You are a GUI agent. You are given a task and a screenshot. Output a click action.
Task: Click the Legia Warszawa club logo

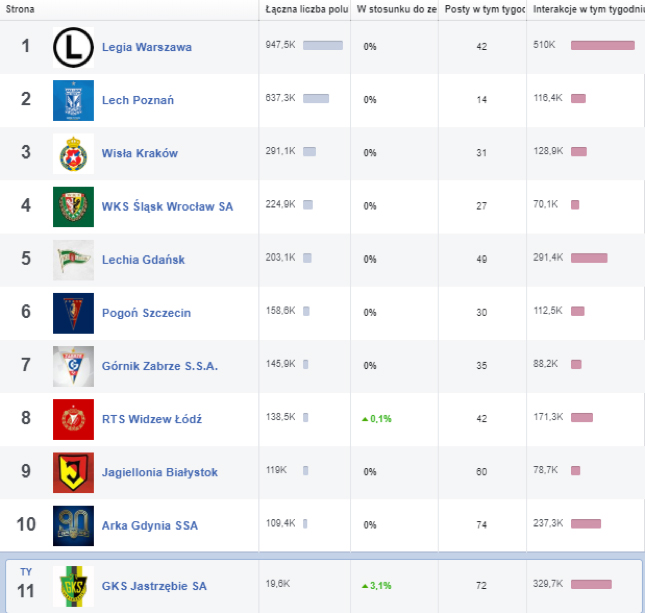click(73, 47)
